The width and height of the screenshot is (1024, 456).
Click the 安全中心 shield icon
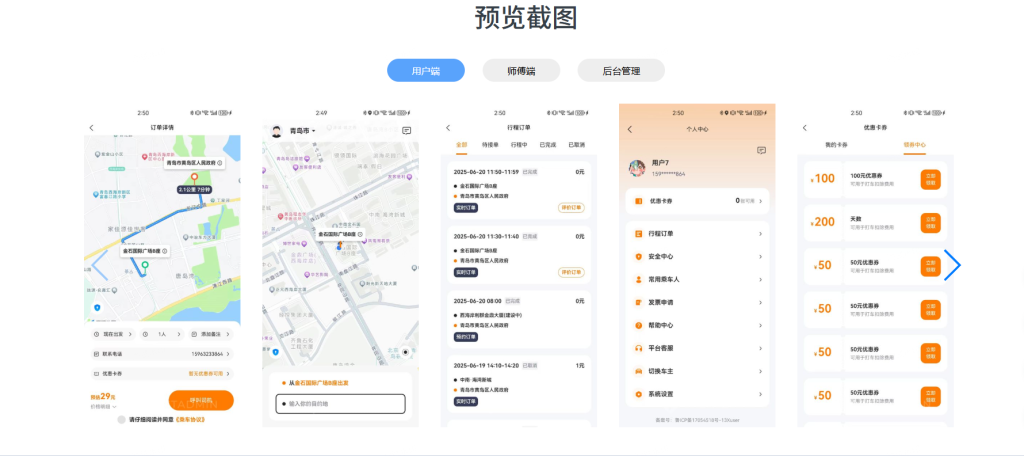(638, 256)
